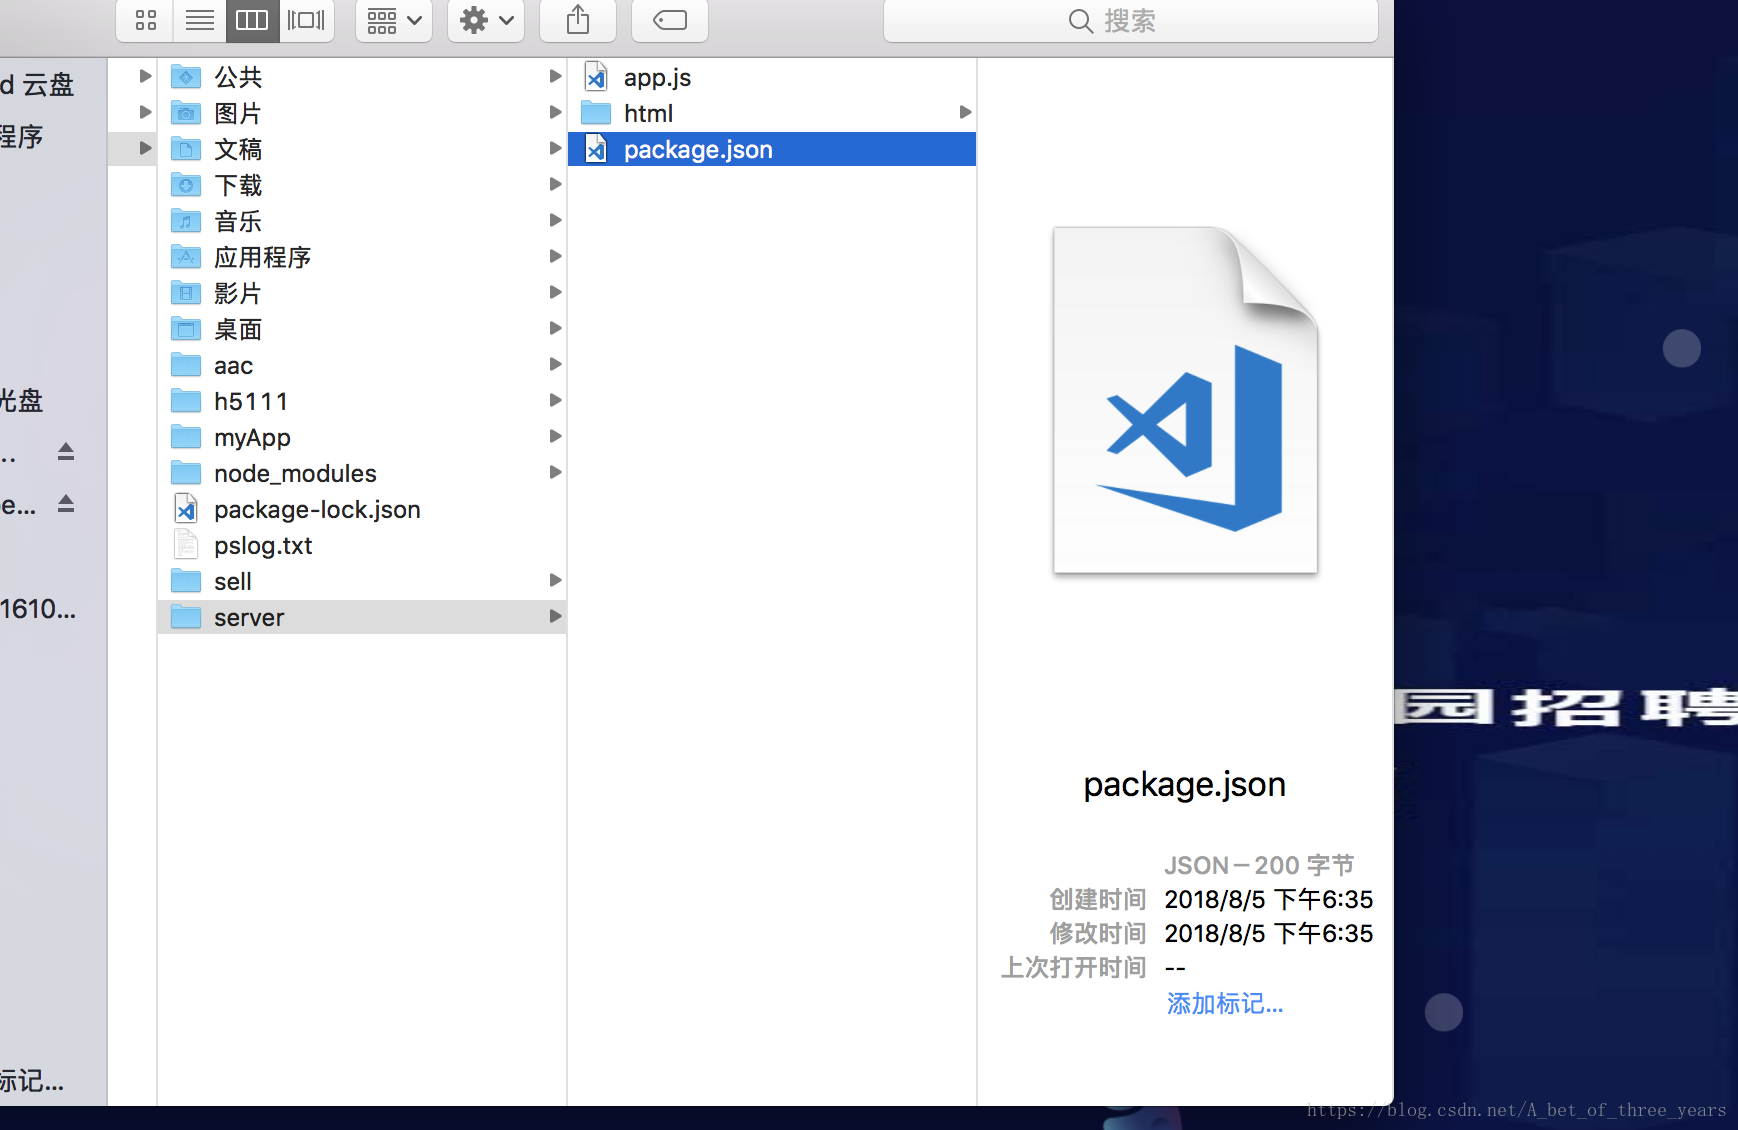Select package.json in the server column
The height and width of the screenshot is (1130, 1738).
click(x=772, y=149)
